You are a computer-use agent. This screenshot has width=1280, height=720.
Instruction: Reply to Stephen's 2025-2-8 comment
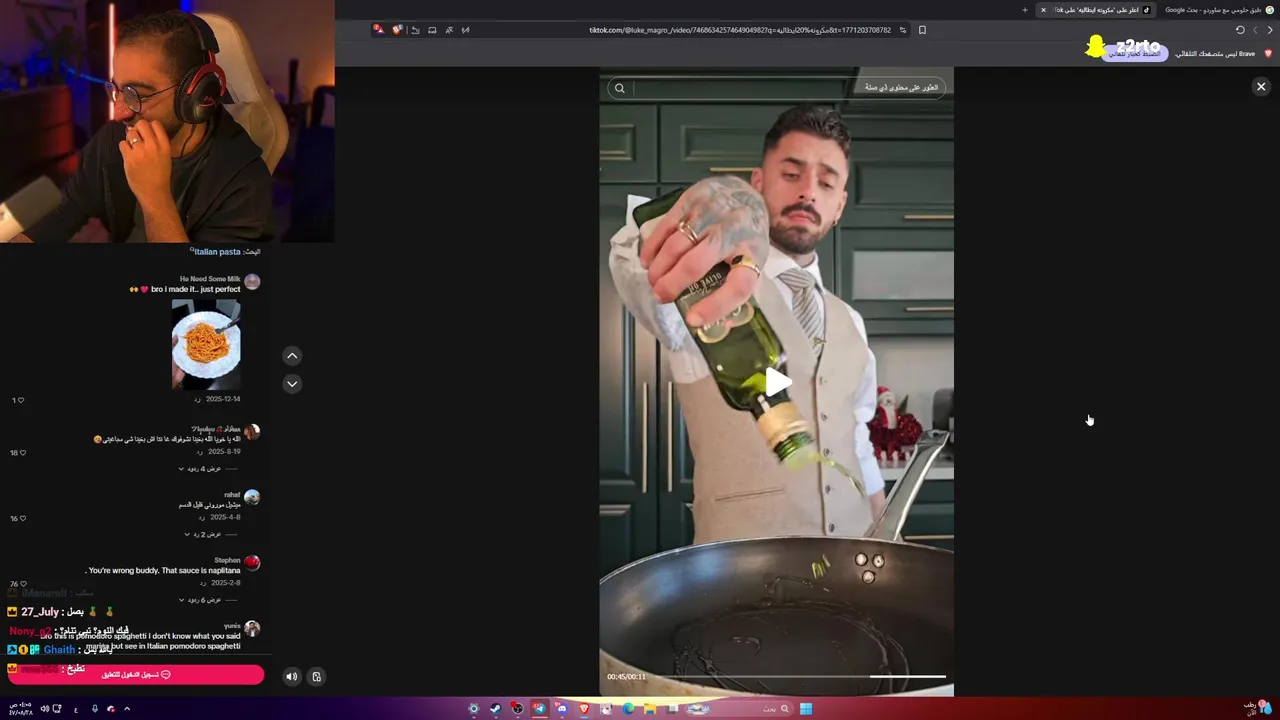coord(202,583)
